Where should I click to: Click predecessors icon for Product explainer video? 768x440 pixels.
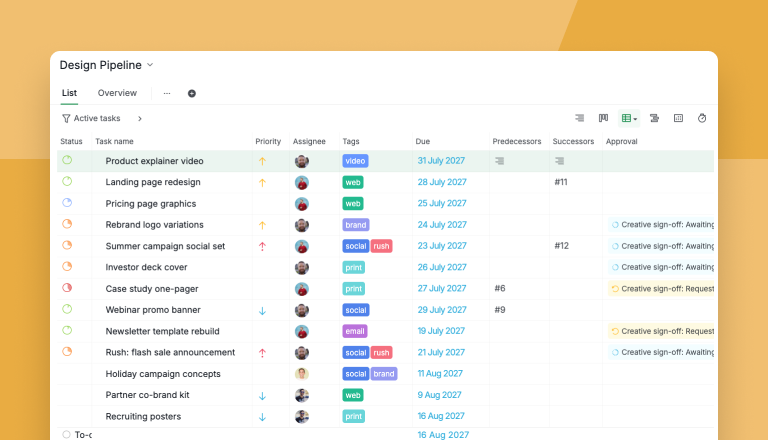500,161
